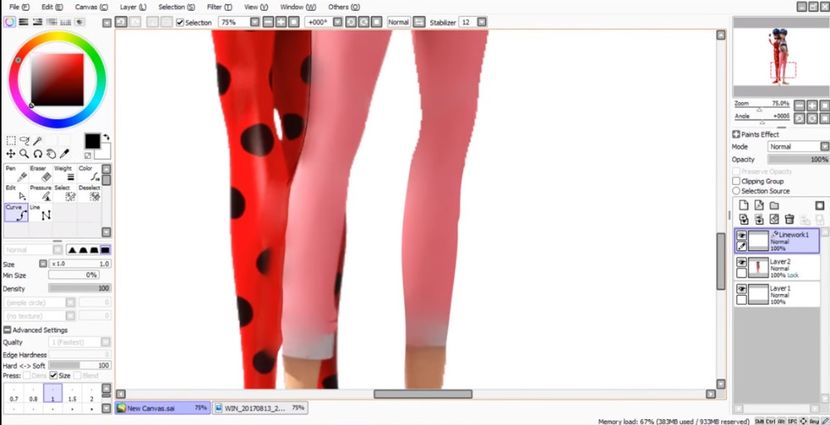
Task: Adjust the layer Opacity slider
Action: tap(798, 159)
